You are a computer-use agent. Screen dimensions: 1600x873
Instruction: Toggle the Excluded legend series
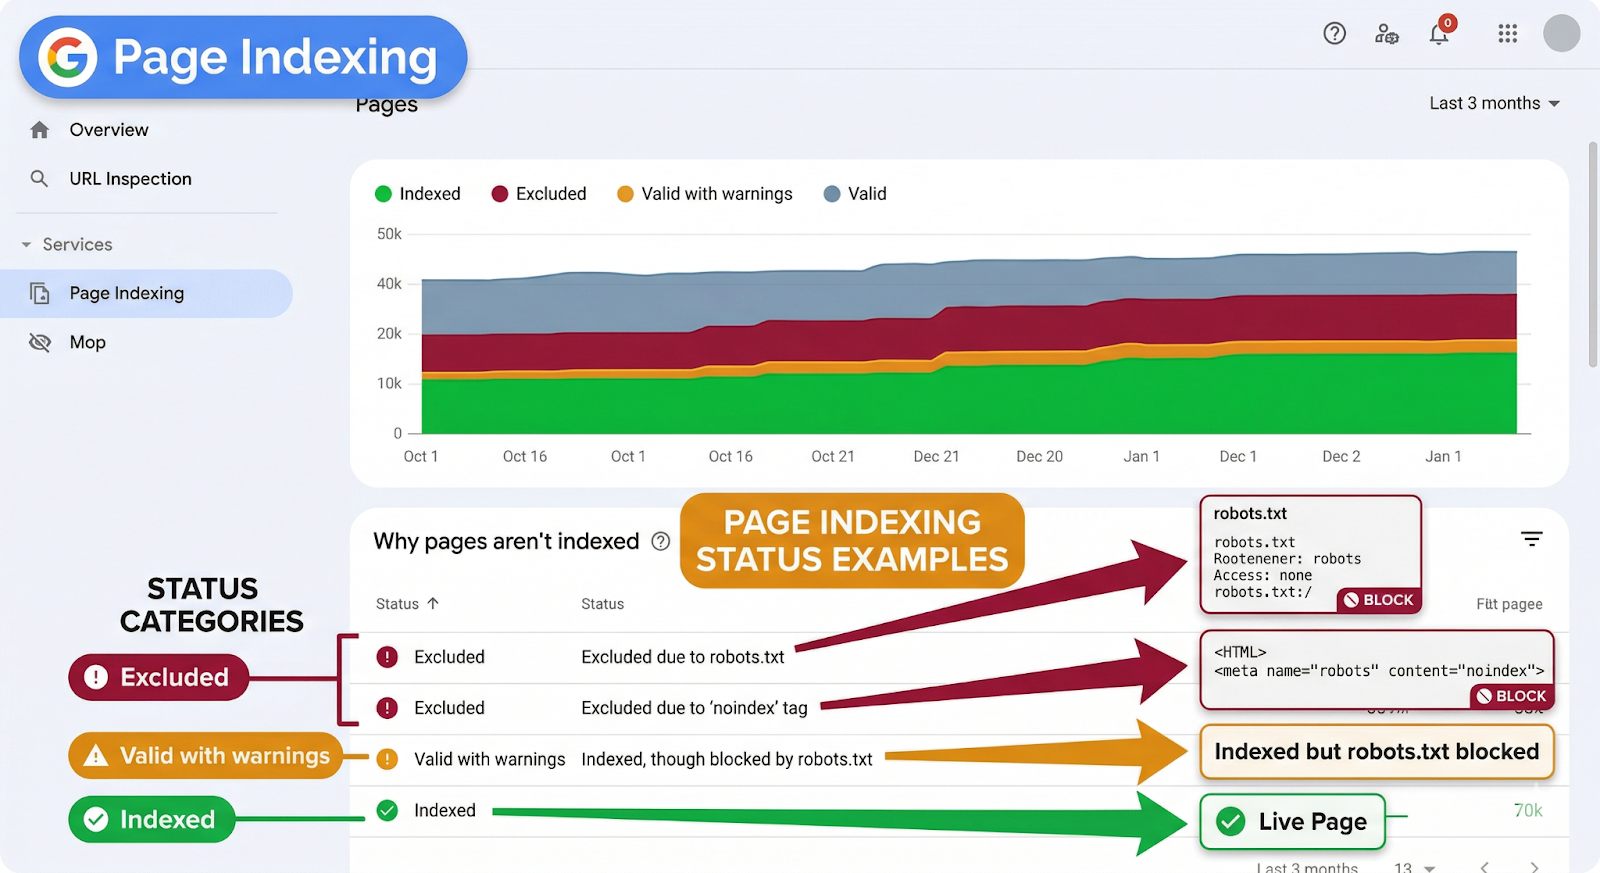[539, 194]
